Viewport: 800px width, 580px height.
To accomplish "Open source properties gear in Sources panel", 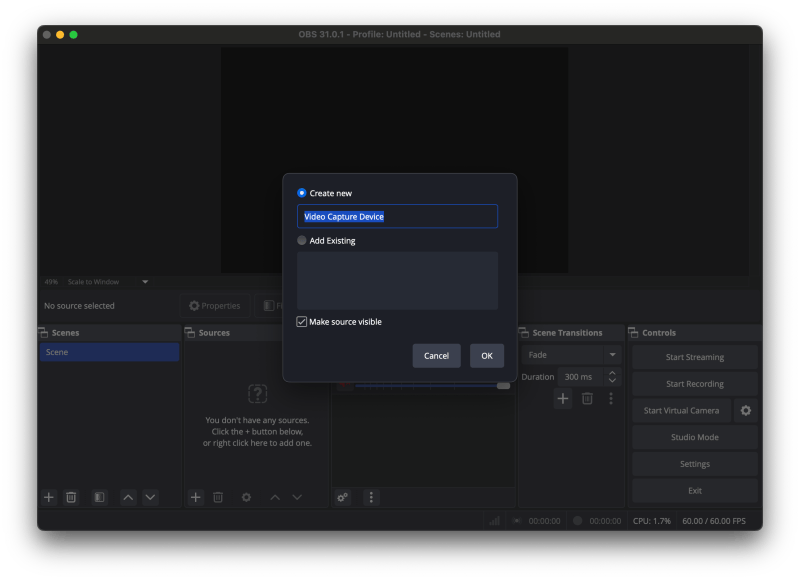I will tap(246, 497).
